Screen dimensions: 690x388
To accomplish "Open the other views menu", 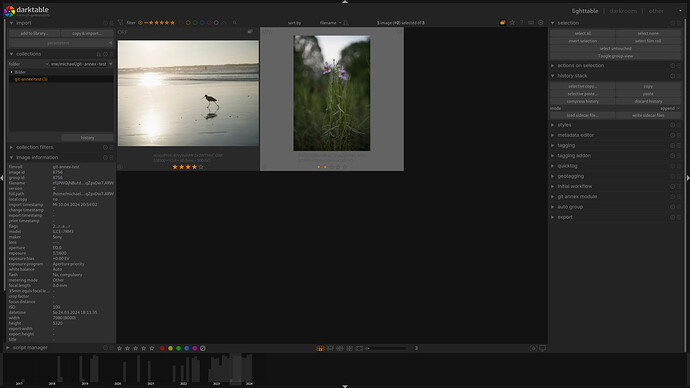I will pos(656,11).
